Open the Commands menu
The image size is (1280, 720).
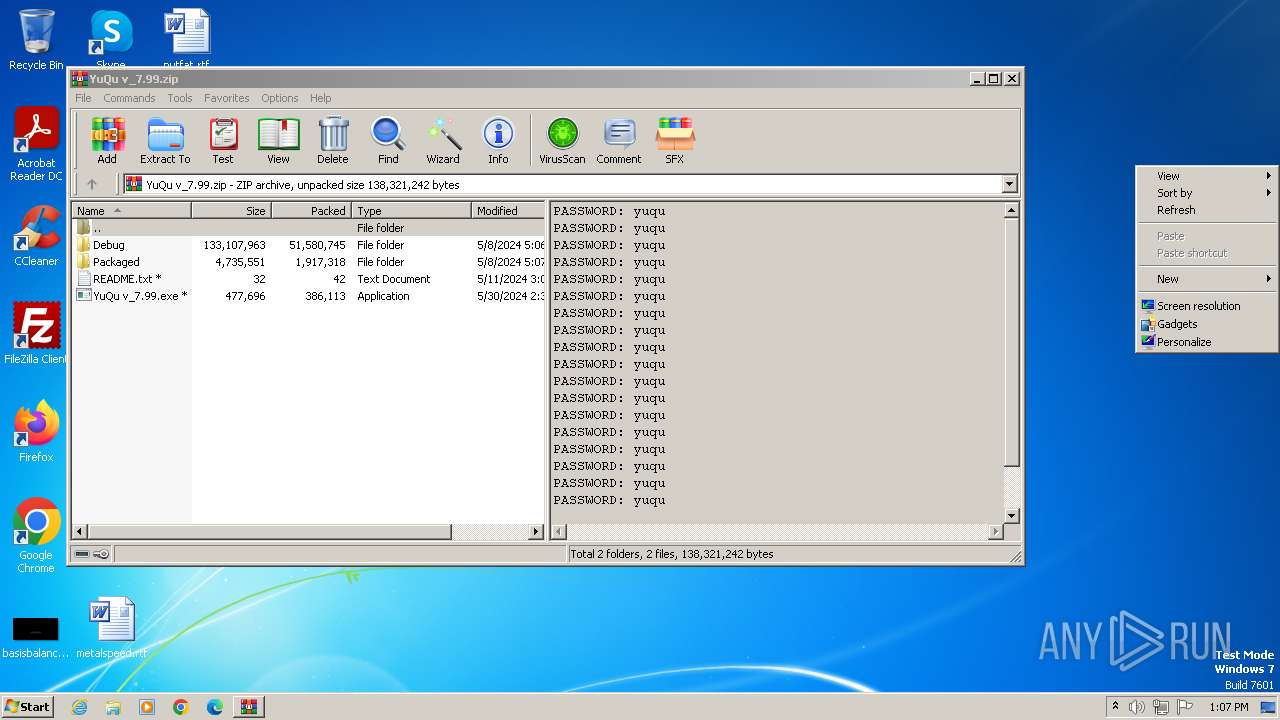point(129,98)
